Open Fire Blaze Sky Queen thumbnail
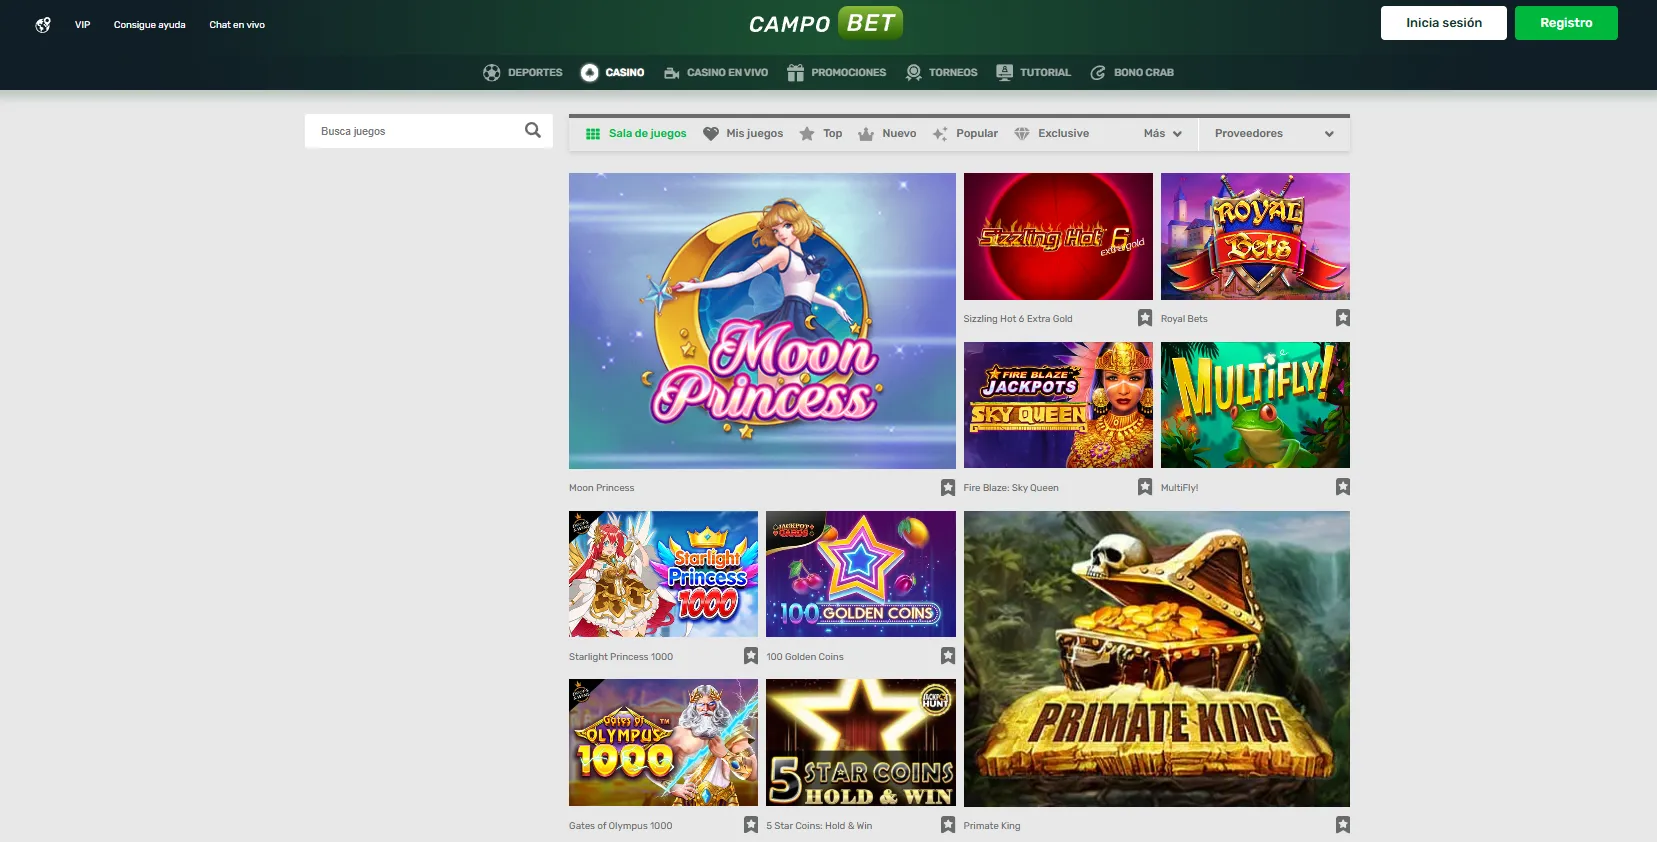1657x842 pixels. 1058,405
